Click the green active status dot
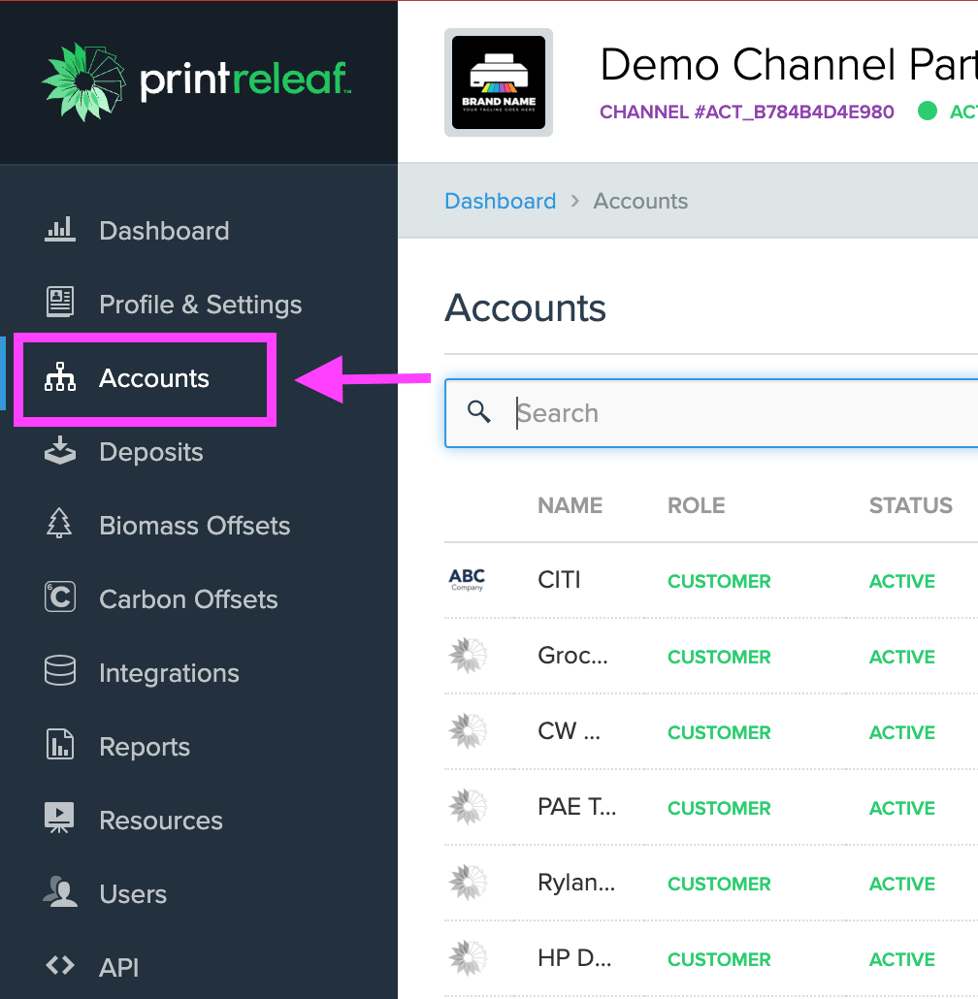 927,111
